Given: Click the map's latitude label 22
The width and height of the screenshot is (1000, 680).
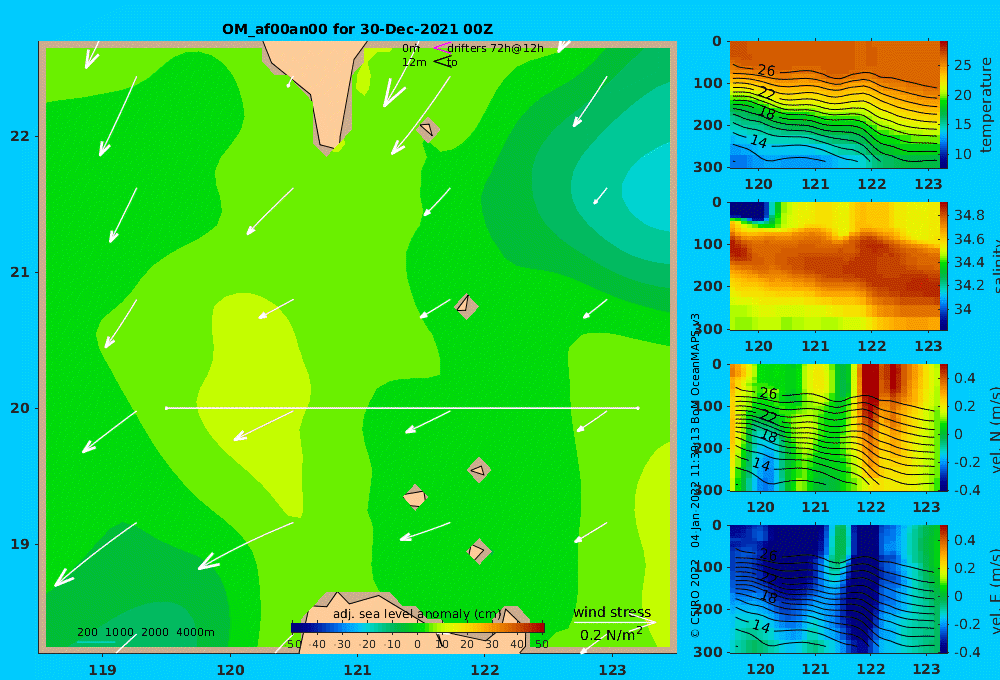Looking at the screenshot, I should tap(20, 136).
